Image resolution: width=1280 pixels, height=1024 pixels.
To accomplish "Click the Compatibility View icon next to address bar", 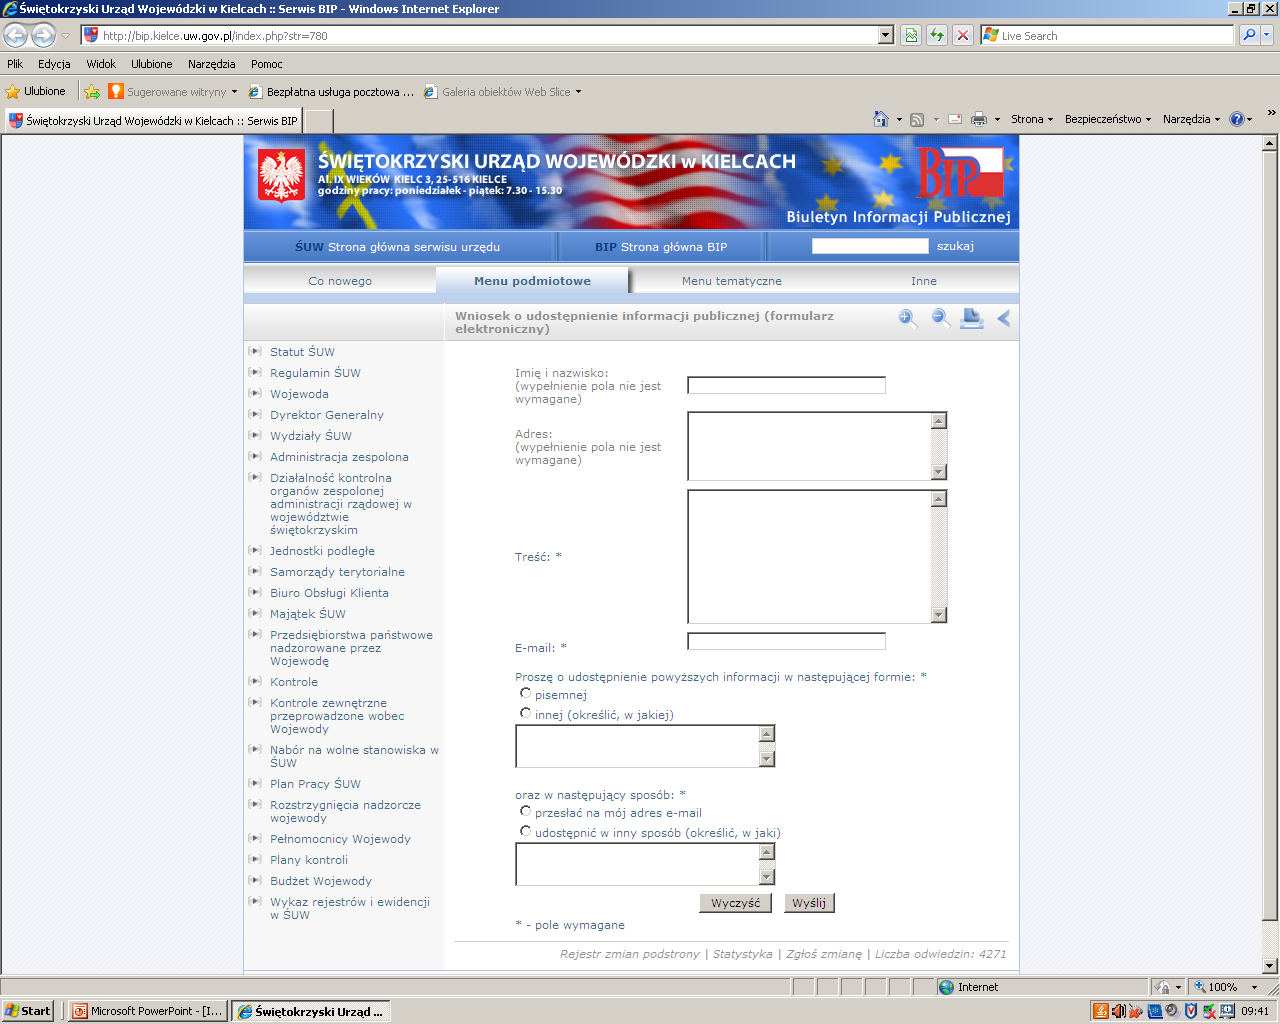I will [911, 35].
